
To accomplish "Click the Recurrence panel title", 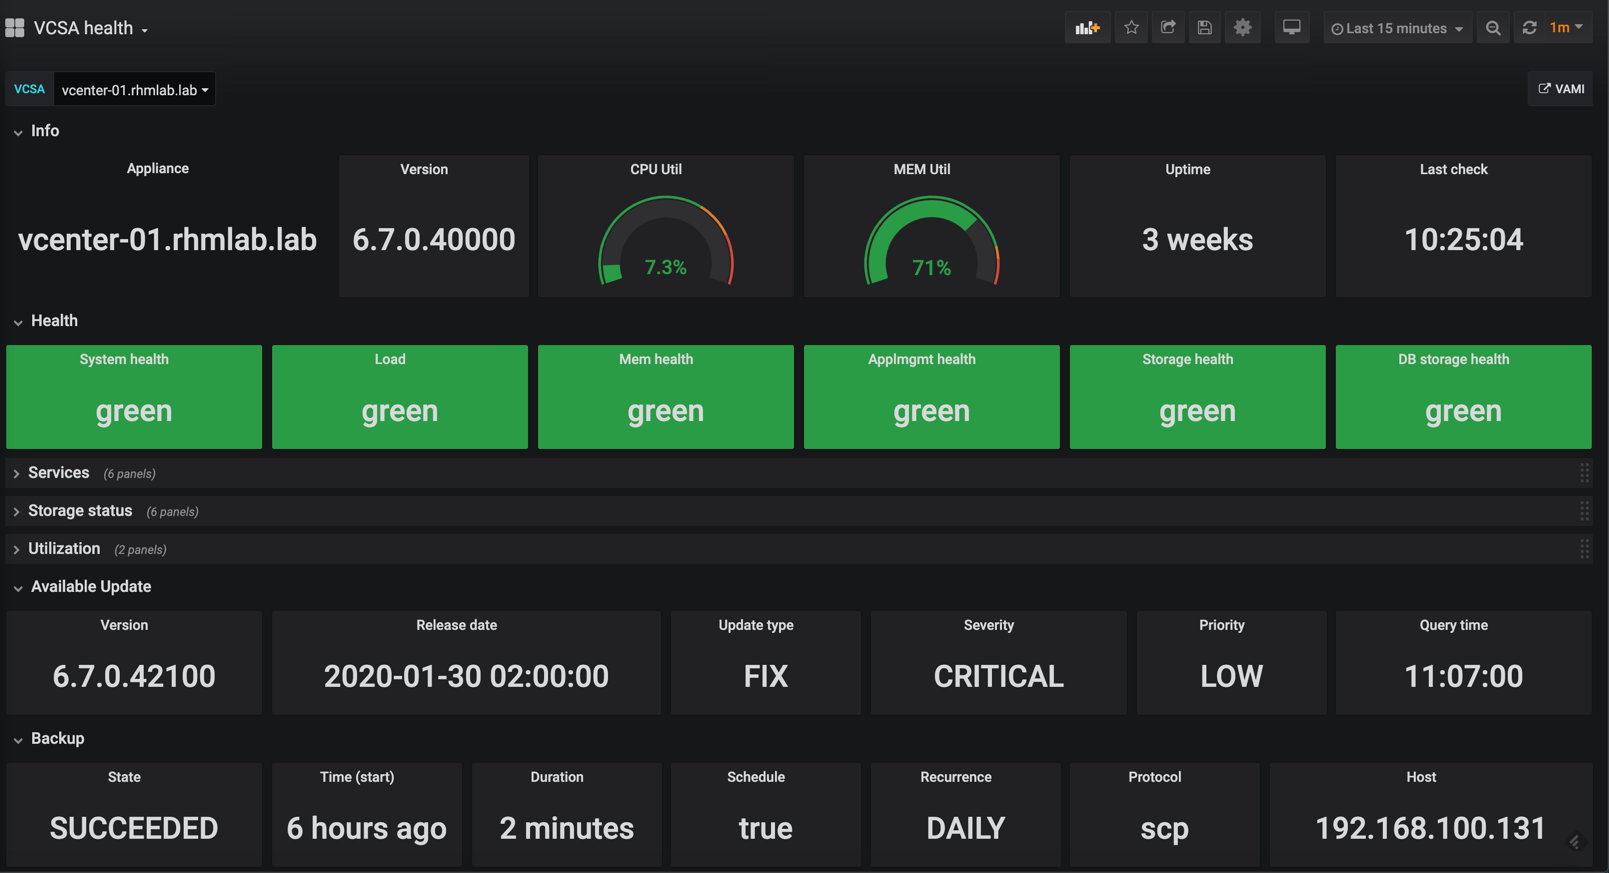I will tap(956, 777).
